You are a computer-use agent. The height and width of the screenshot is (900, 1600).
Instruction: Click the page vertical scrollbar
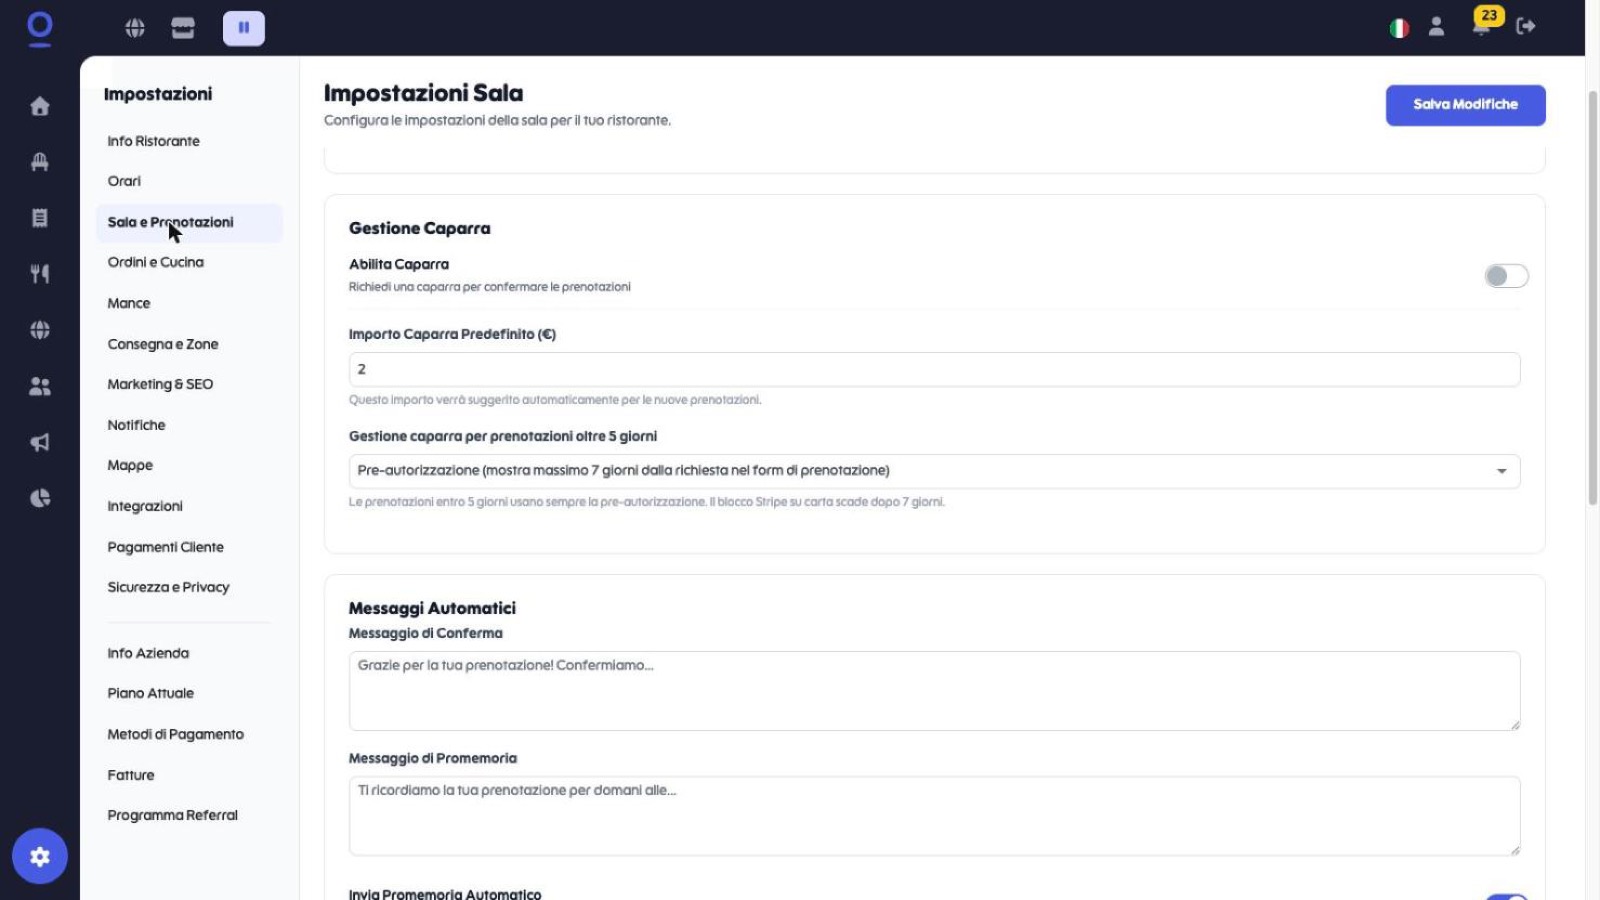(1593, 298)
